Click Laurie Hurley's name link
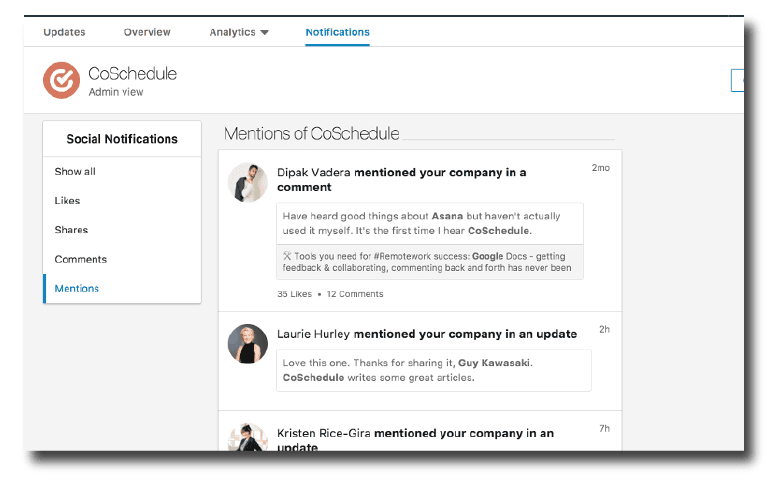Image resolution: width=770 pixels, height=503 pixels. tap(313, 334)
